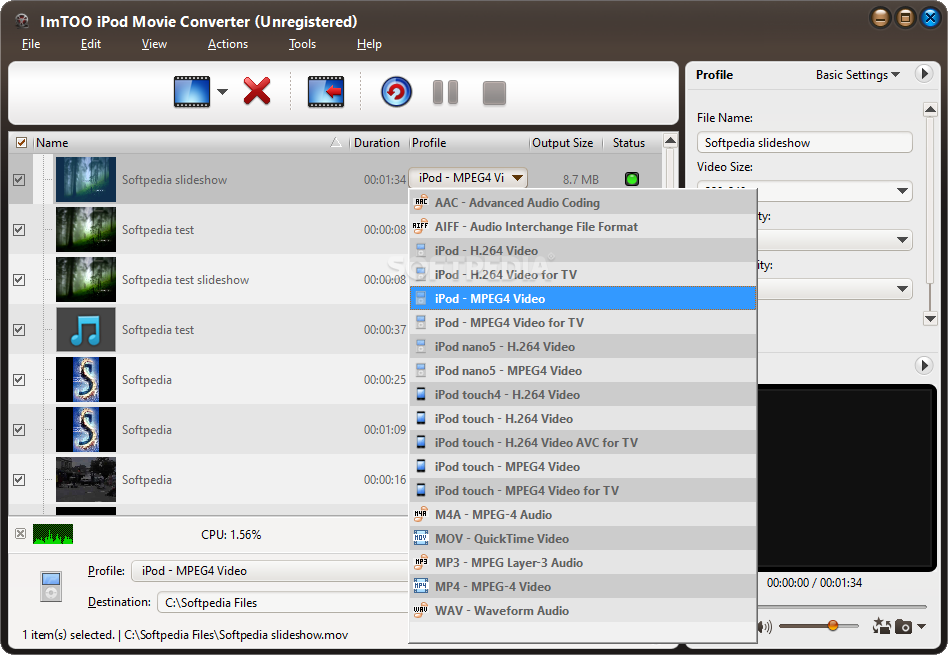Uncheck the 00:00:37 Softpedia test checkbox
Screen dimensions: 948x655
click(19, 330)
